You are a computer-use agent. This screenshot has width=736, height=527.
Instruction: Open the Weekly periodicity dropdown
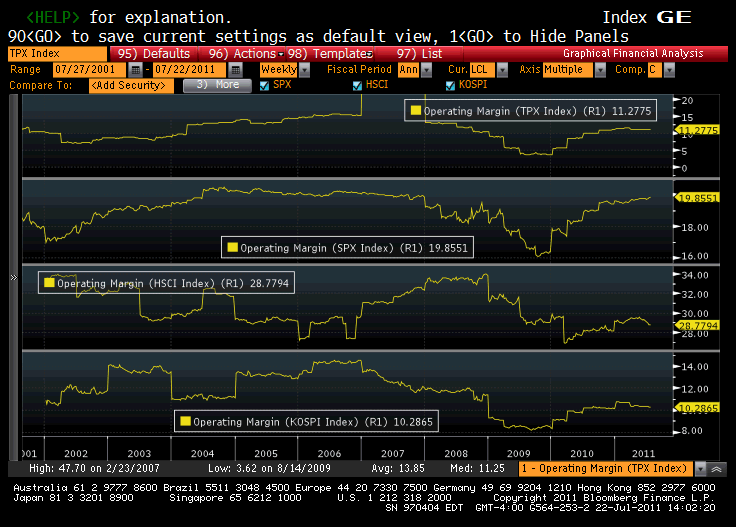click(305, 70)
